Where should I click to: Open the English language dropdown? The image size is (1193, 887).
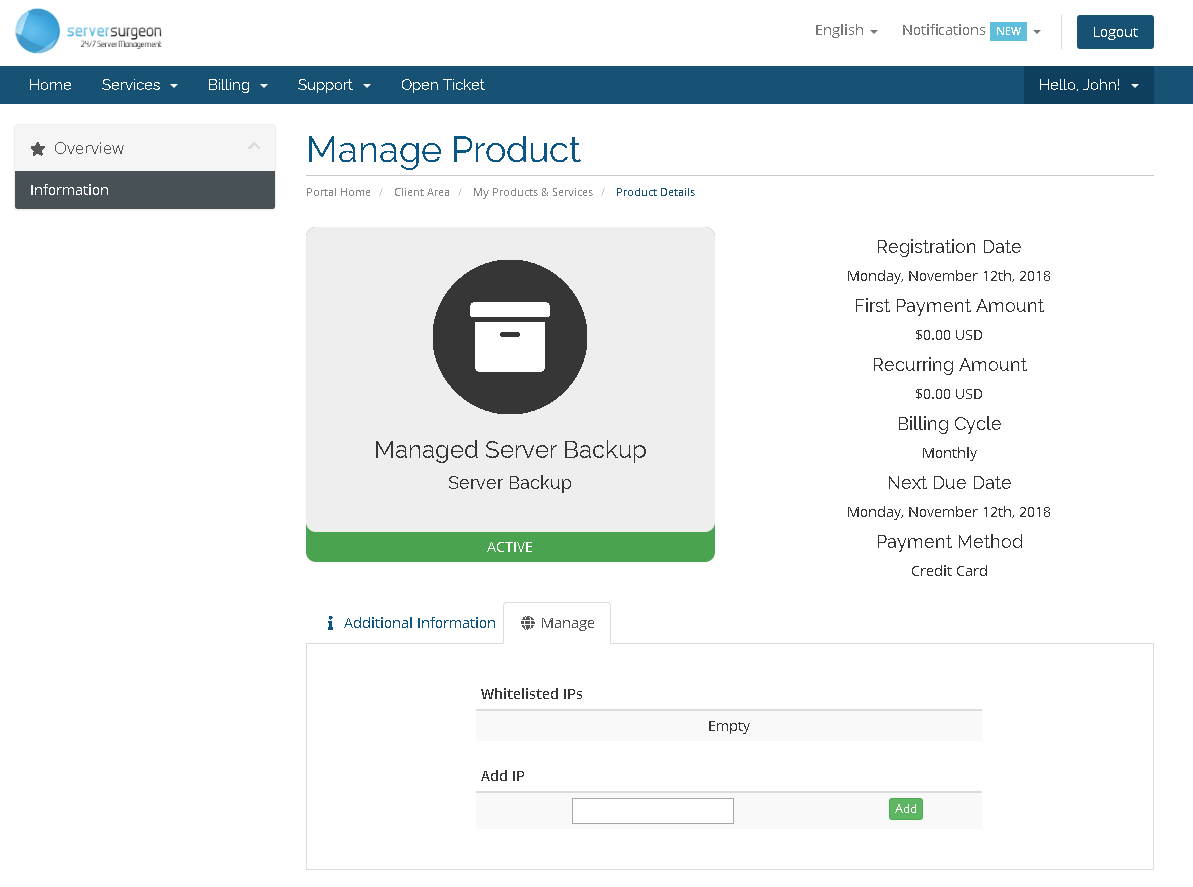pyautogui.click(x=846, y=30)
